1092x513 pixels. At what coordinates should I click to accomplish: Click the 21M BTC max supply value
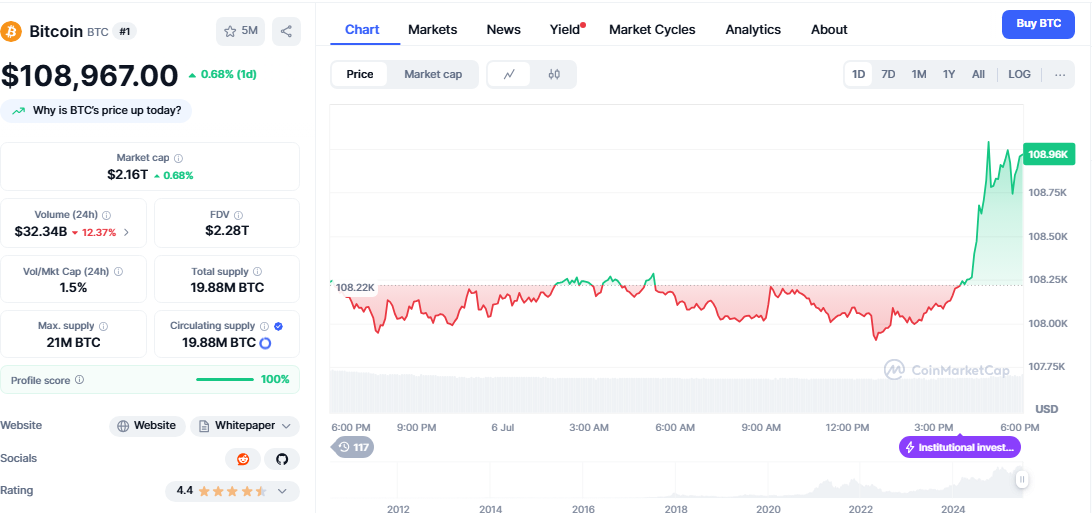(73, 342)
